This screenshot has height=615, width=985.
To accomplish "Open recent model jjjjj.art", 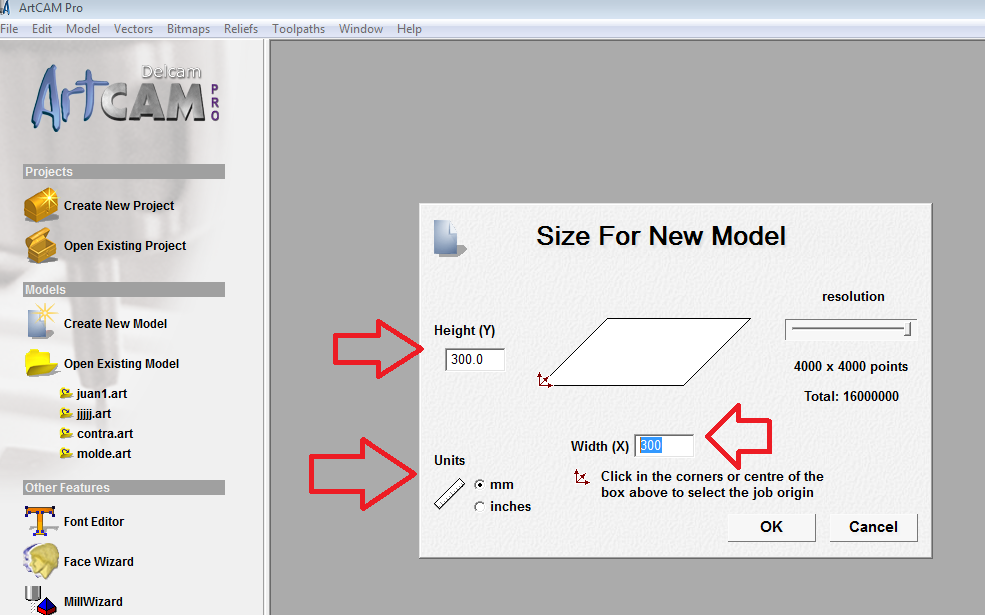I will pyautogui.click(x=94, y=414).
